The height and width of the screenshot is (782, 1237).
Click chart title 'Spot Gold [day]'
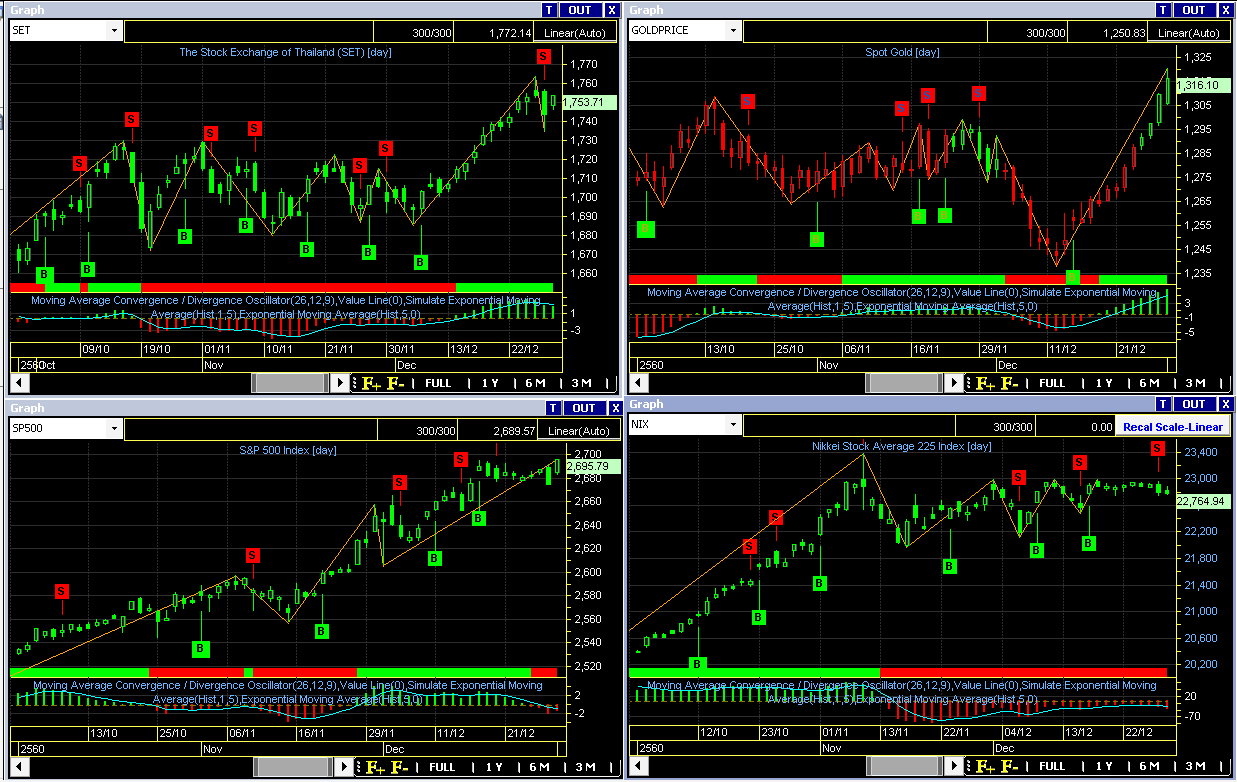(x=902, y=52)
